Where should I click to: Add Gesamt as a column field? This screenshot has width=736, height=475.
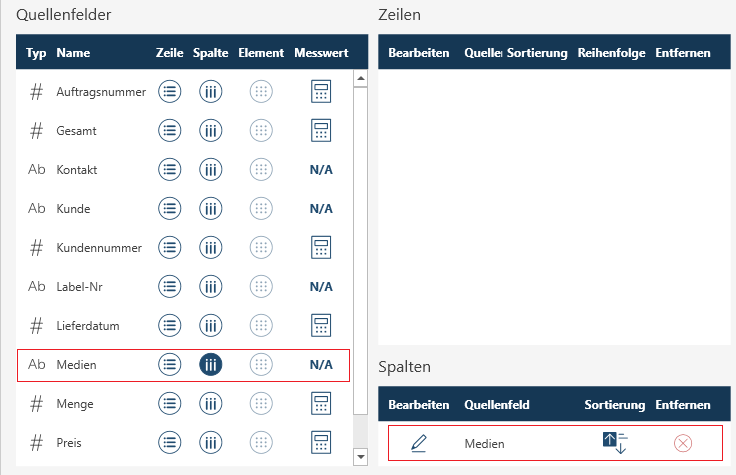coord(211,131)
